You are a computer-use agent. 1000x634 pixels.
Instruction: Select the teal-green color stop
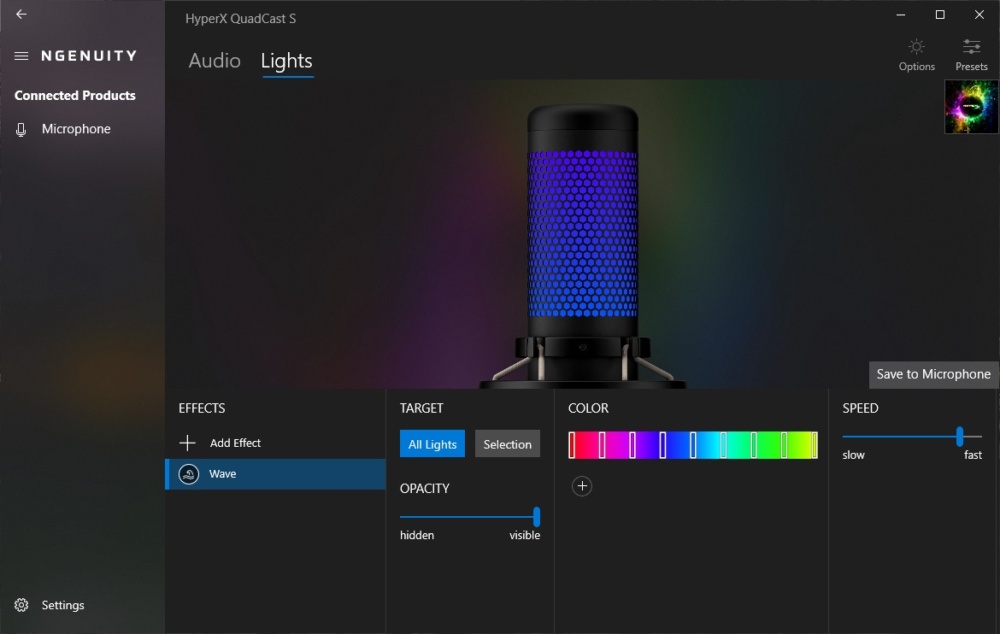click(754, 445)
